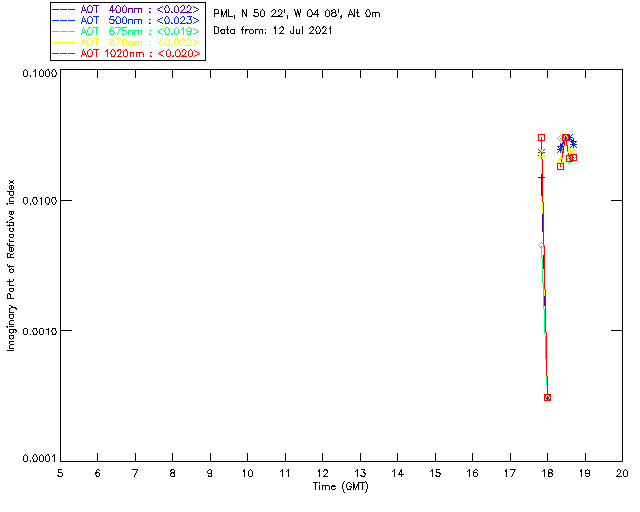Viewport: 640px width, 512px height.
Task: Click the AOT 1020nm legend entry
Action: [x=126, y=53]
